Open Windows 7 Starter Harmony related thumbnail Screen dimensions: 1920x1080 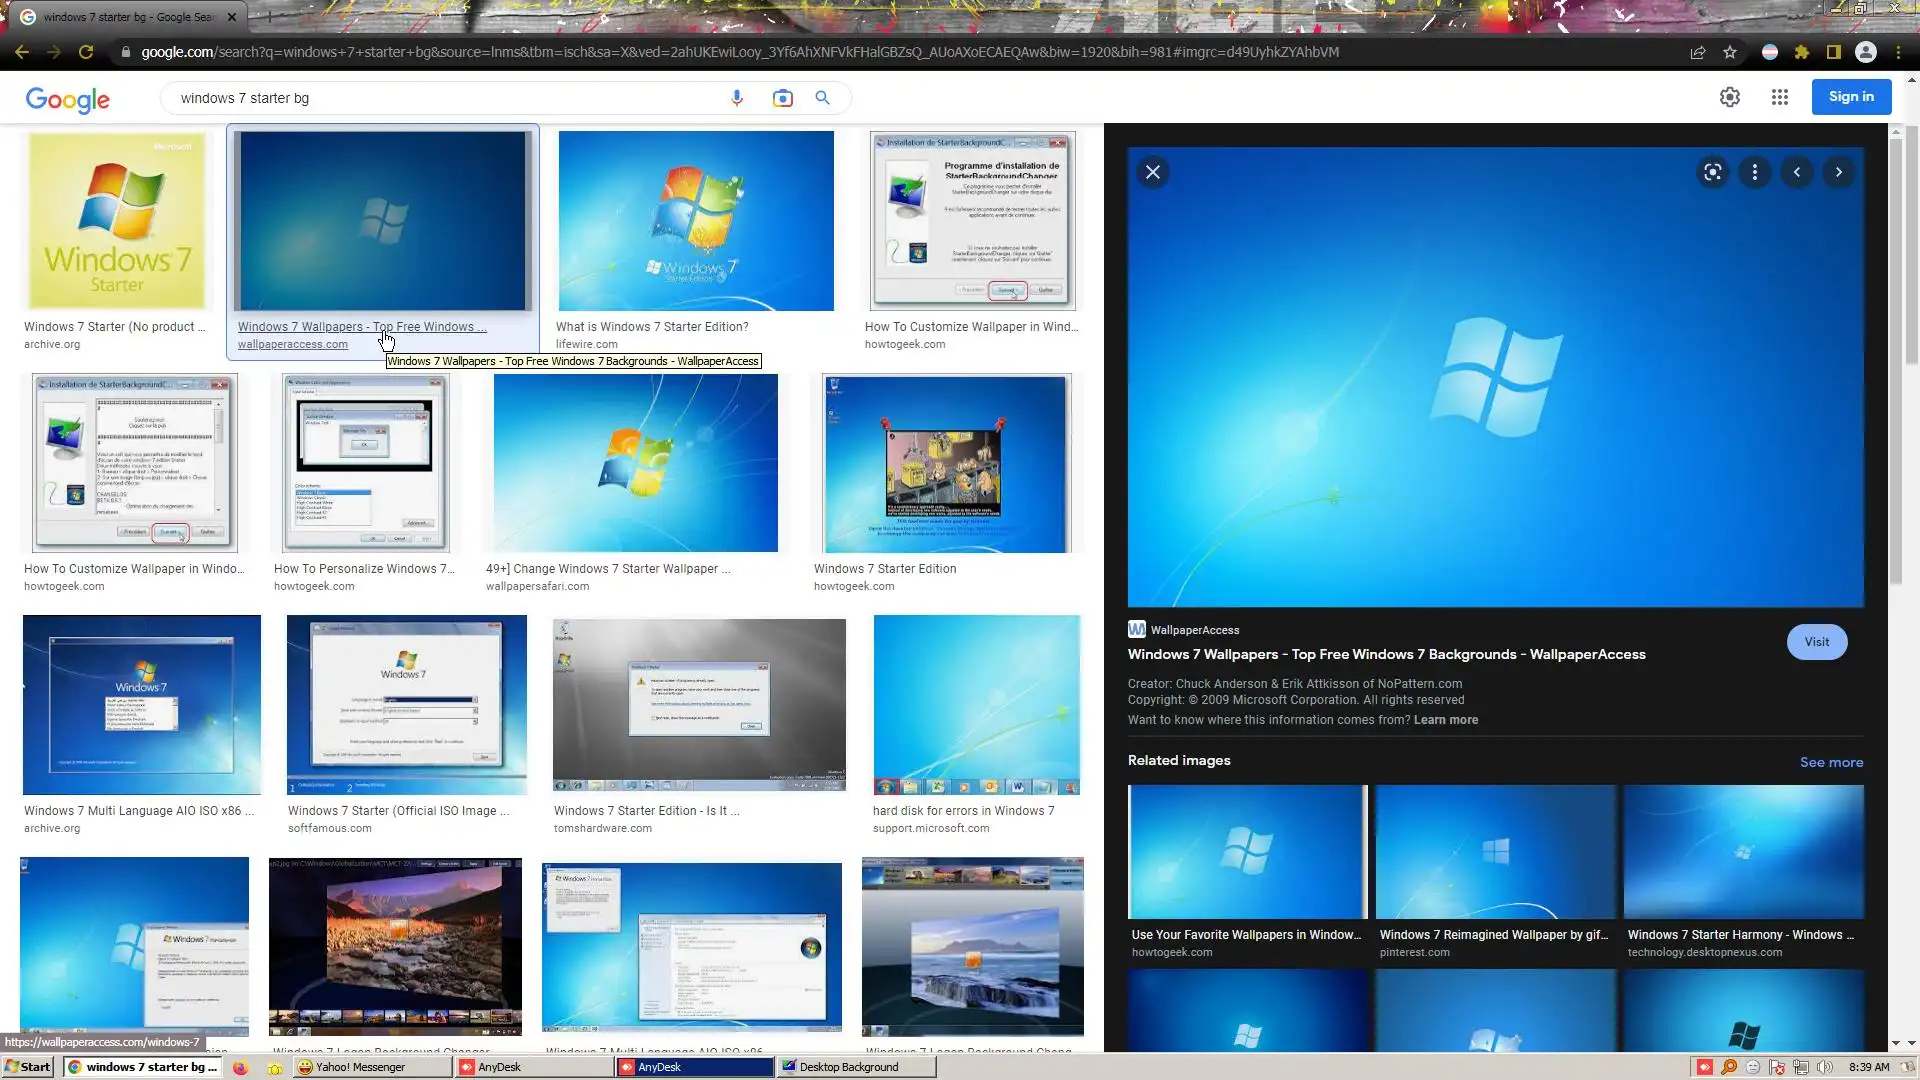(1743, 852)
